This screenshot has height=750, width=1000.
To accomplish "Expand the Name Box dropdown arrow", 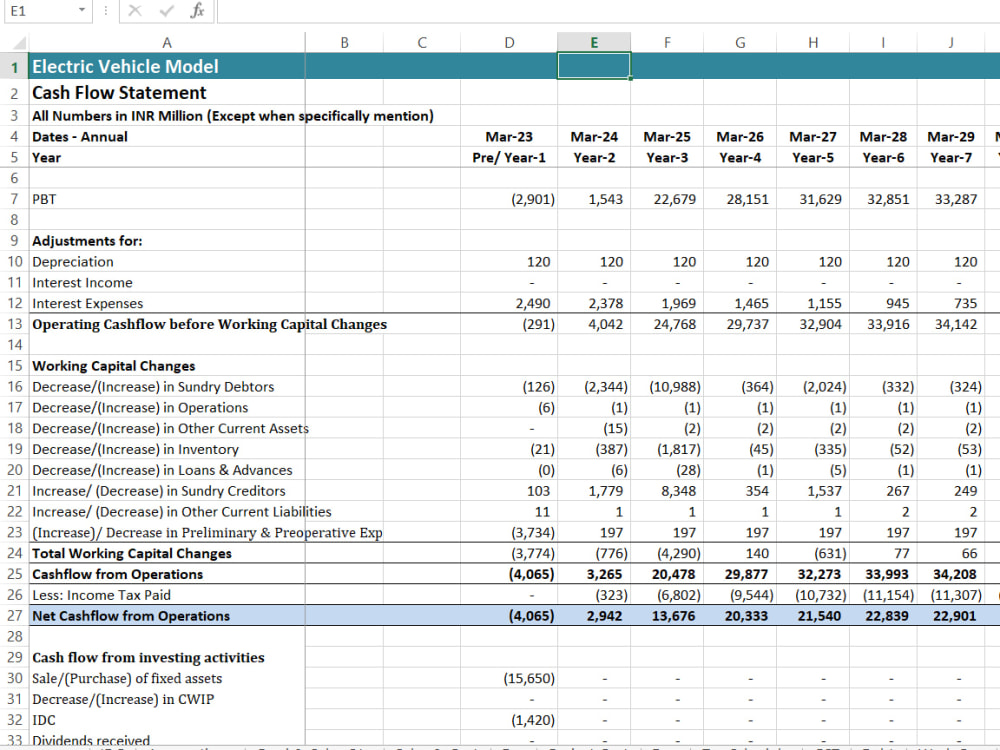I will [82, 11].
